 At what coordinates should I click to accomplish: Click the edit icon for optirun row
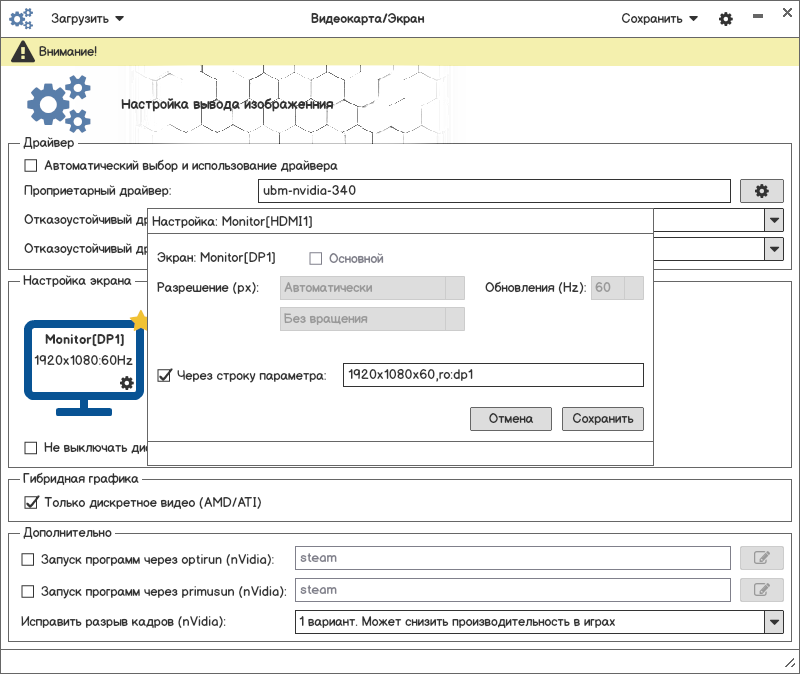(x=762, y=558)
